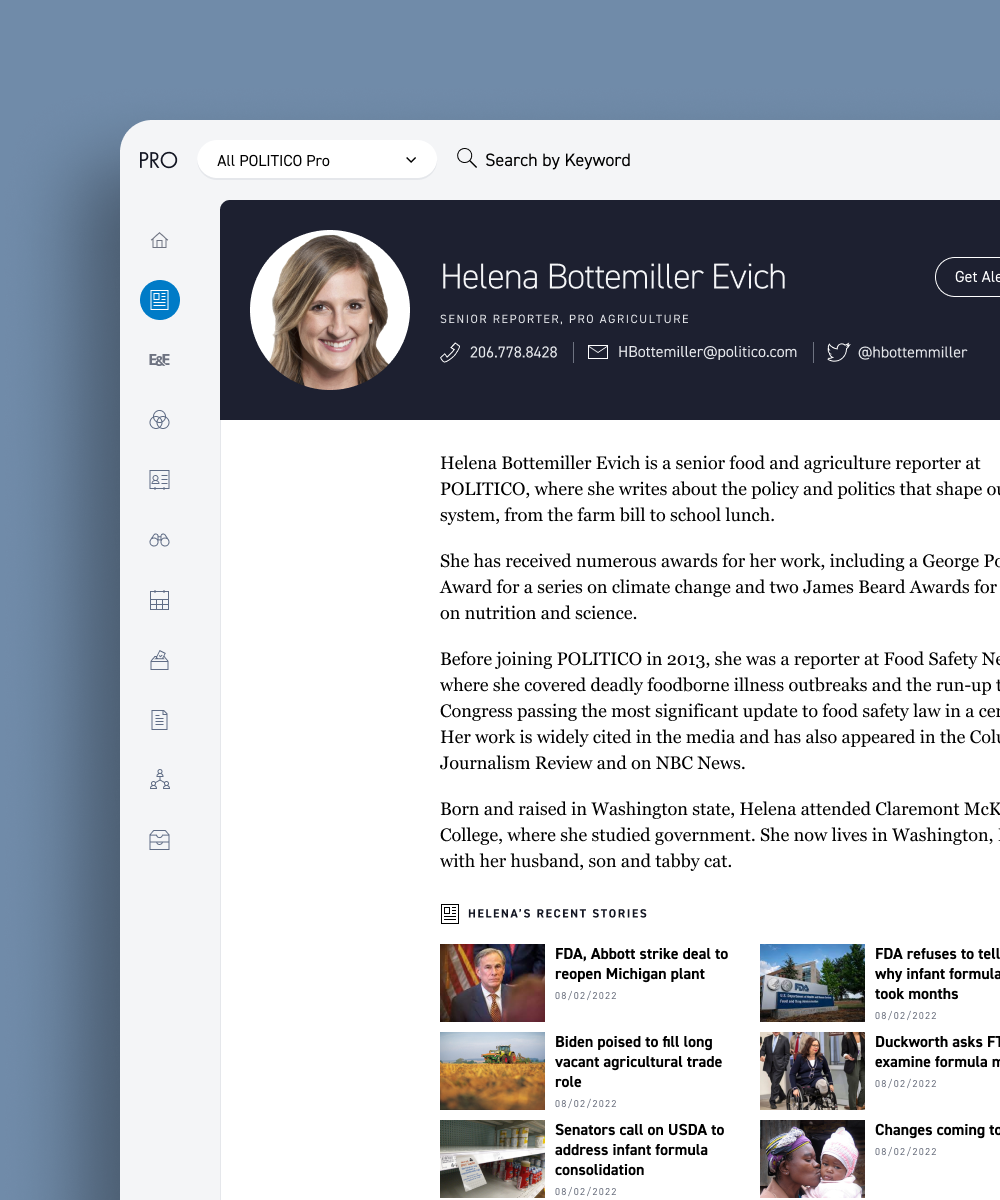The height and width of the screenshot is (1200, 1000).
Task: Open the document icon in sidebar
Action: tap(159, 720)
